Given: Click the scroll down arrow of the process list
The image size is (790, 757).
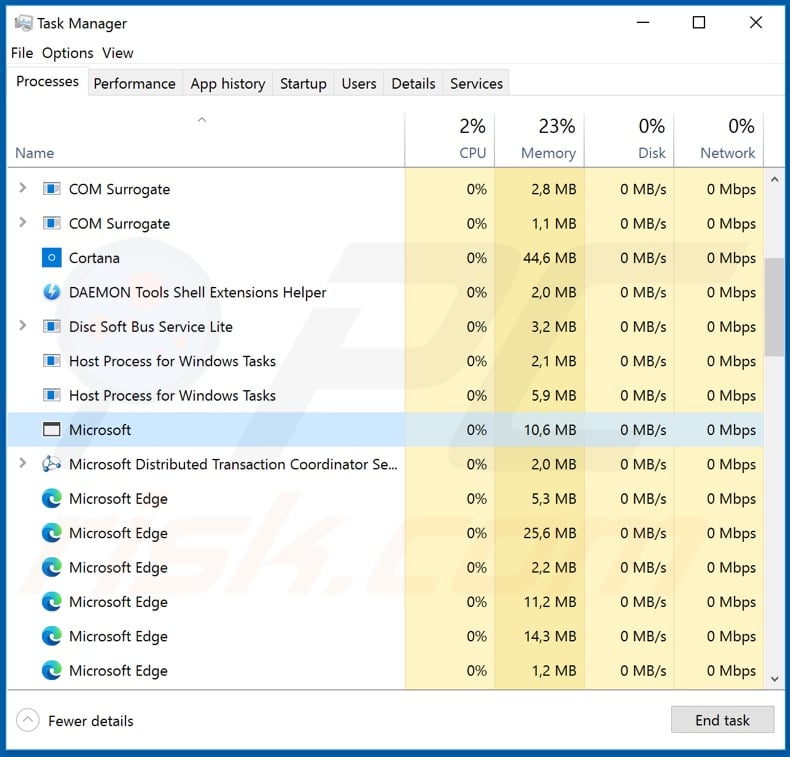Looking at the screenshot, I should click(x=774, y=679).
